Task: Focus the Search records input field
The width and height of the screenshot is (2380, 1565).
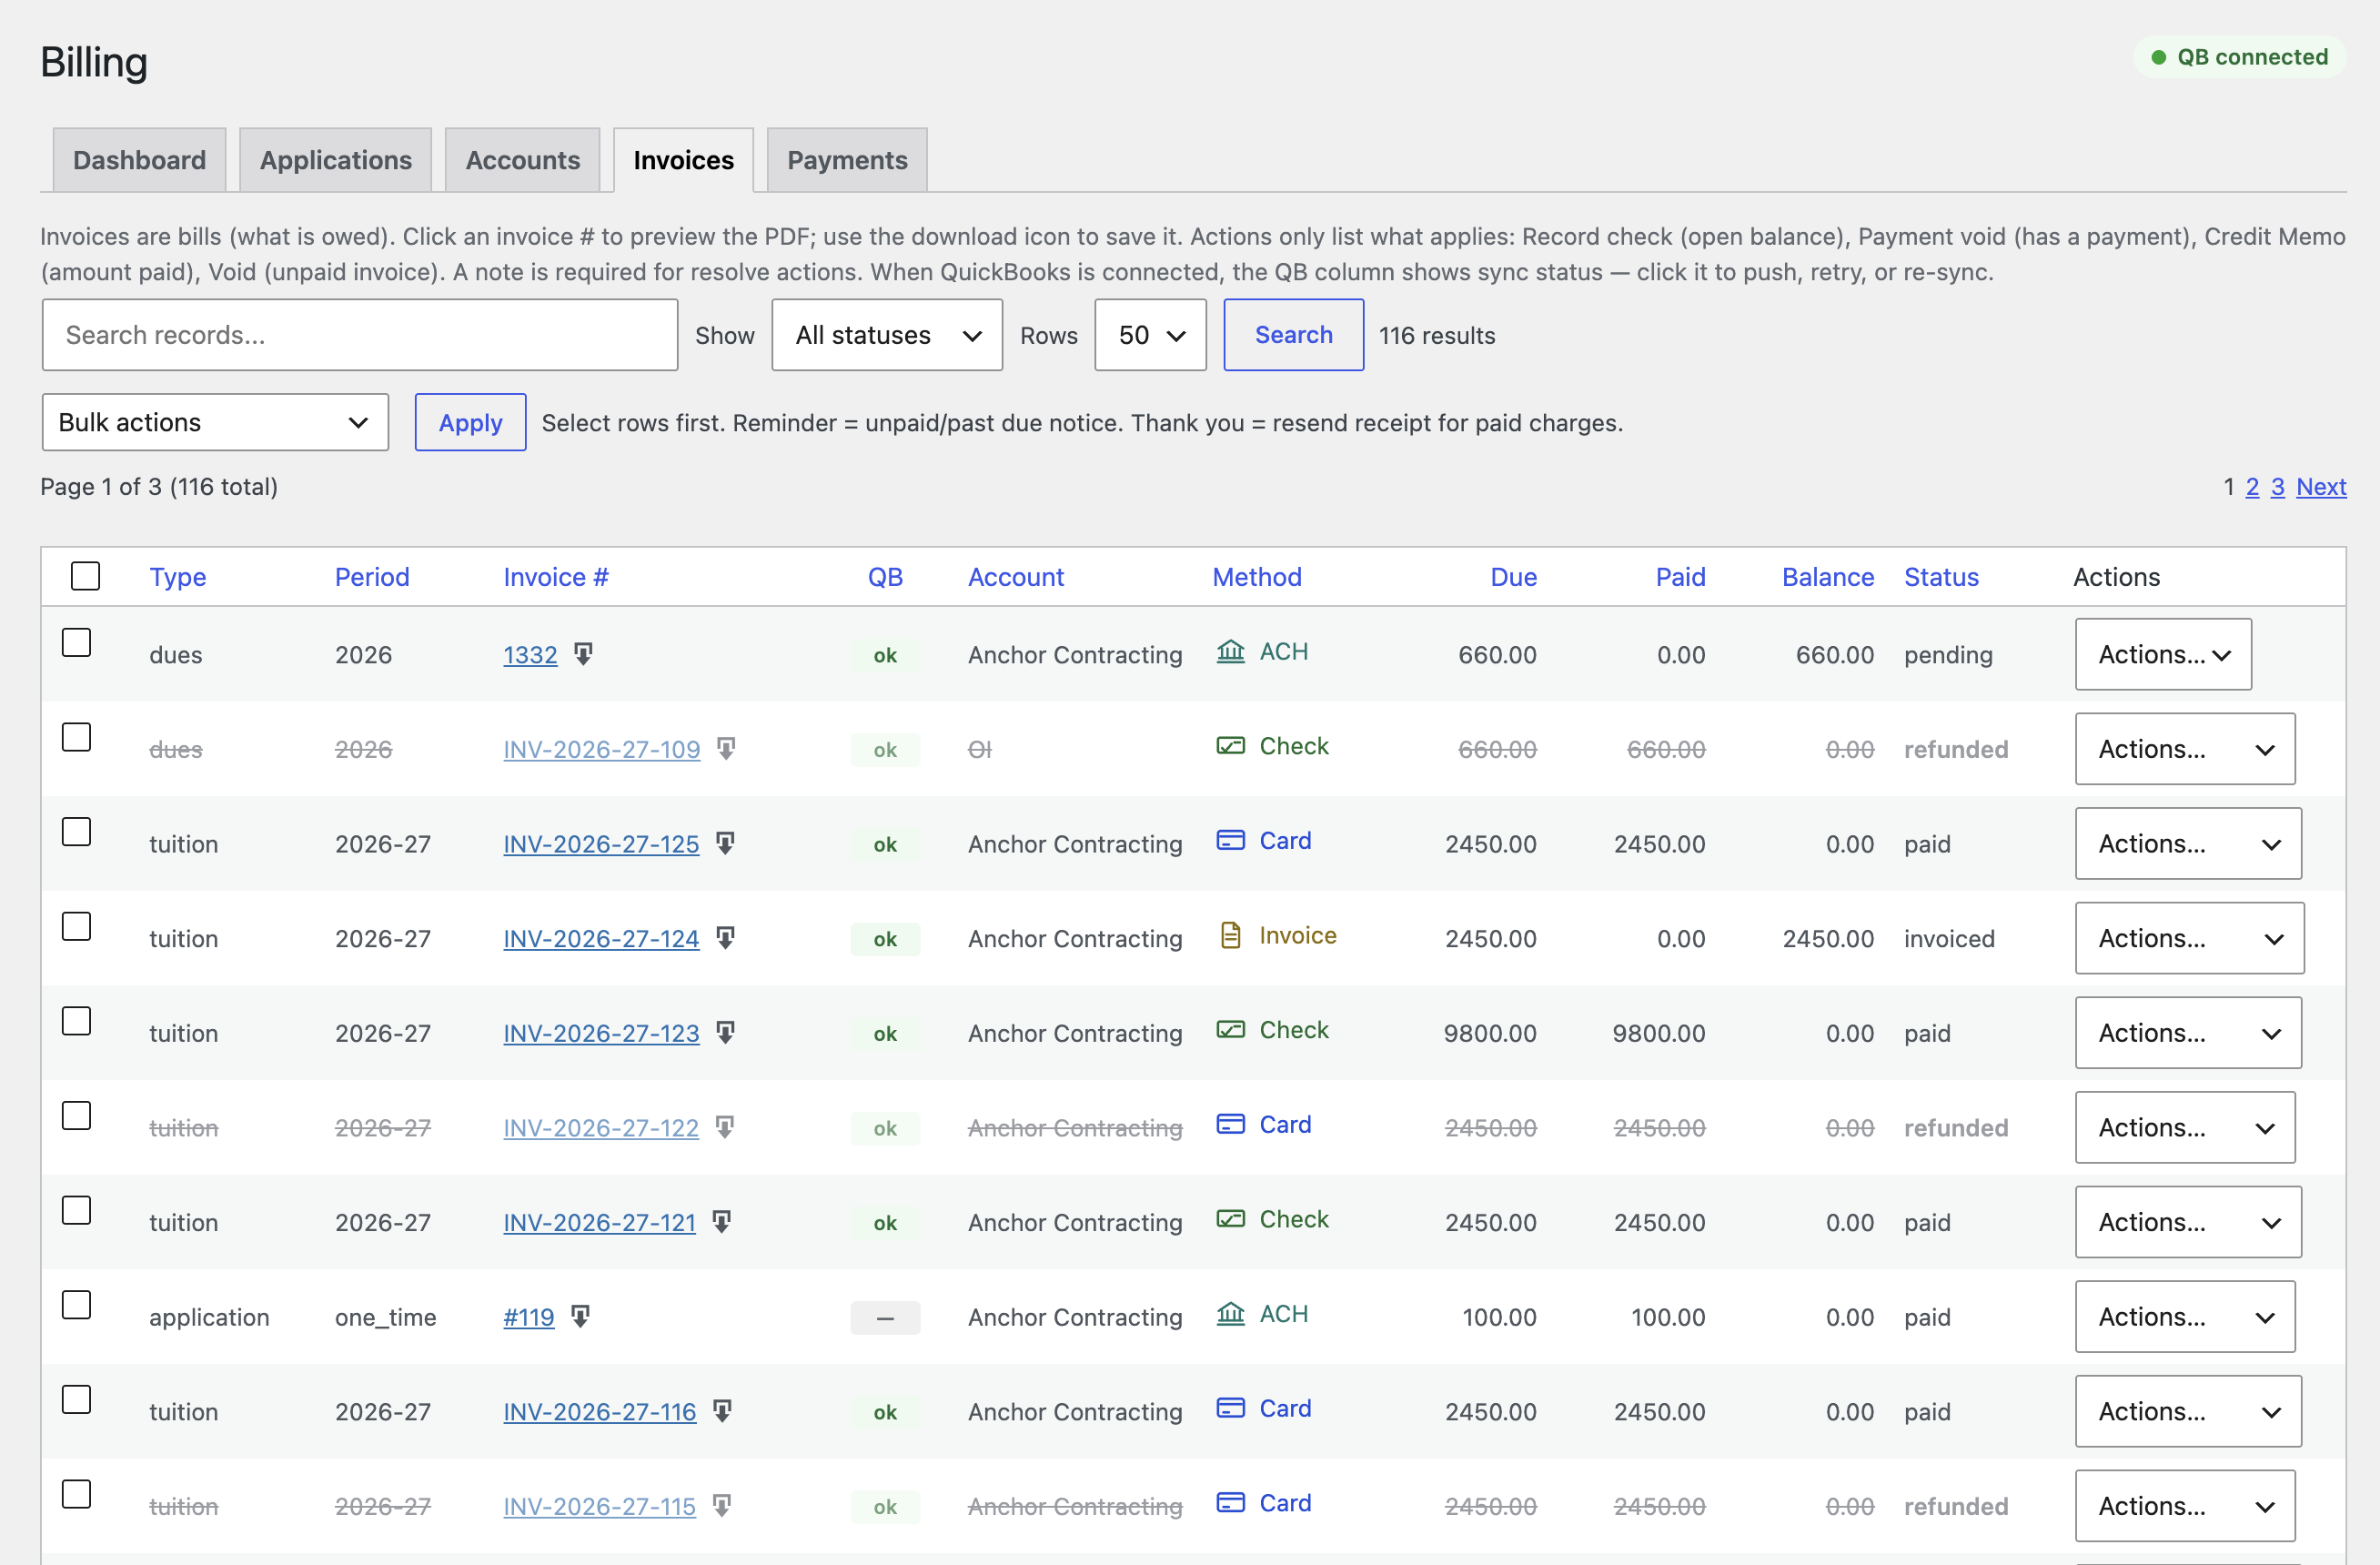Action: [x=360, y=335]
